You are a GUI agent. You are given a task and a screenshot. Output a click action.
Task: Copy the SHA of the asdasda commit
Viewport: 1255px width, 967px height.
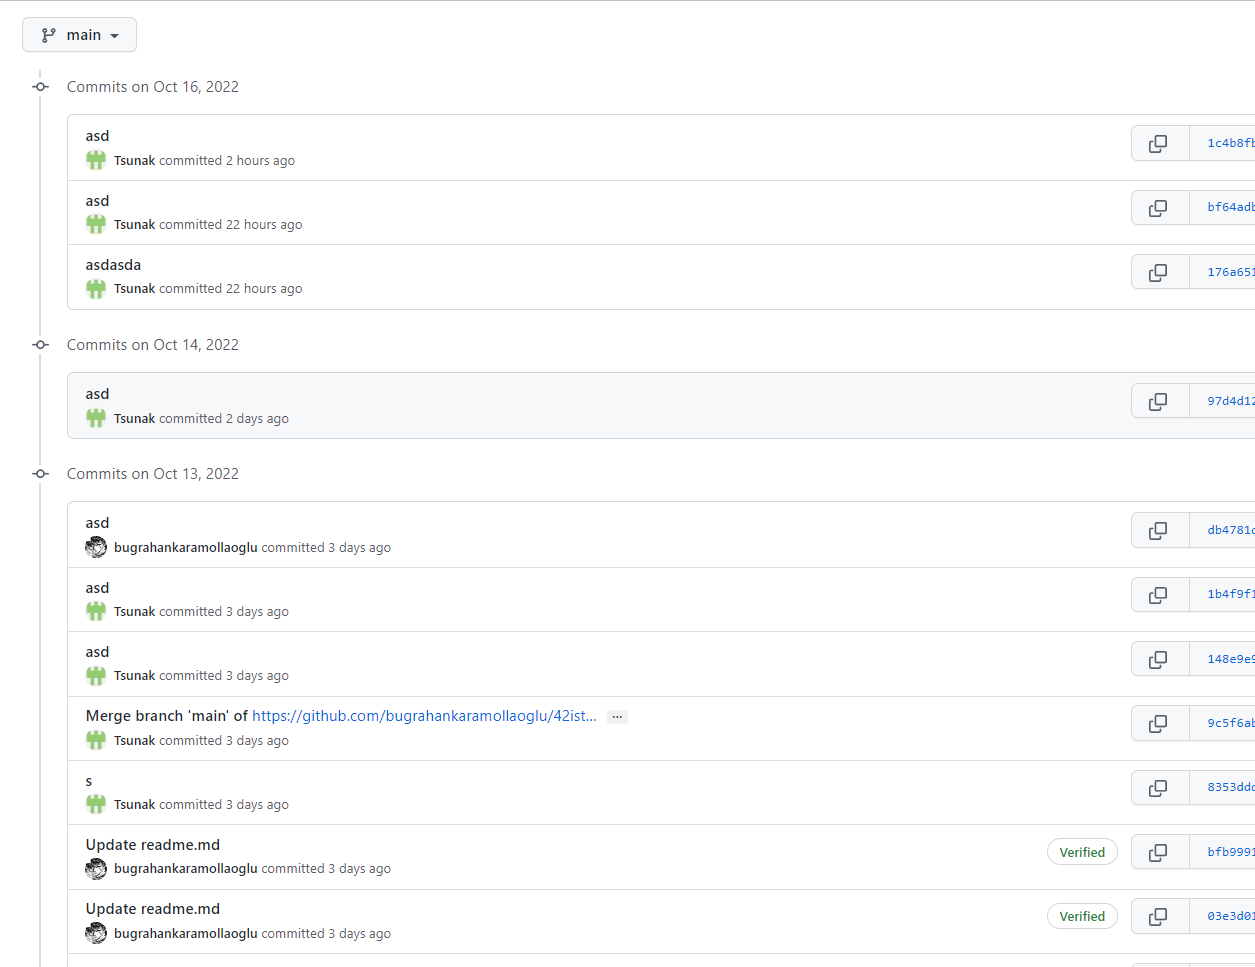tap(1159, 271)
